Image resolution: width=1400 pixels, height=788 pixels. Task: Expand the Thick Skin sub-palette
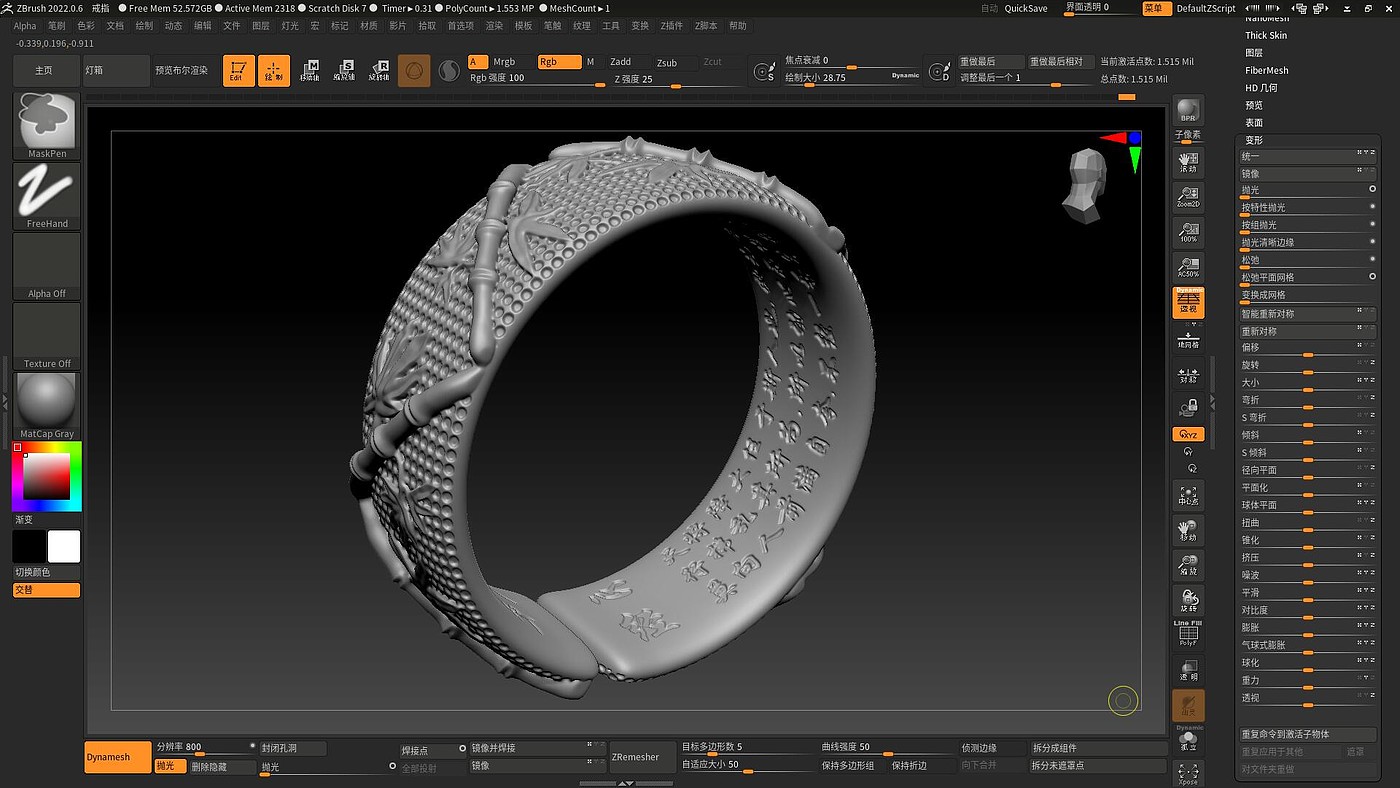[1266, 35]
